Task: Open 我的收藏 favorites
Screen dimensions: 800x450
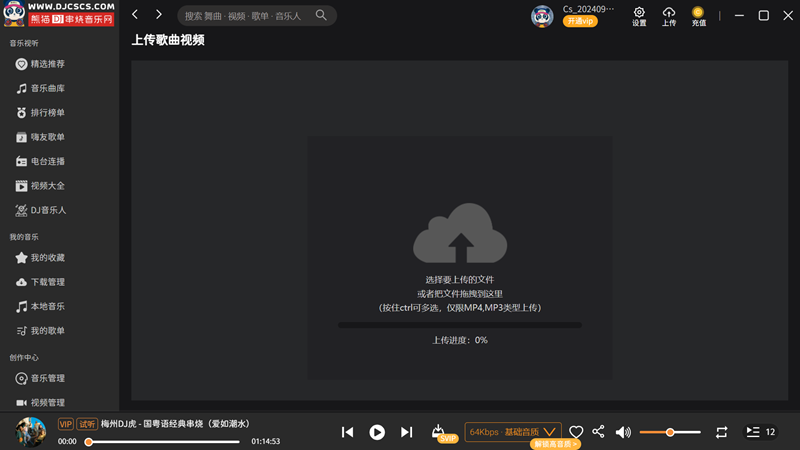Action: pyautogui.click(x=40, y=258)
